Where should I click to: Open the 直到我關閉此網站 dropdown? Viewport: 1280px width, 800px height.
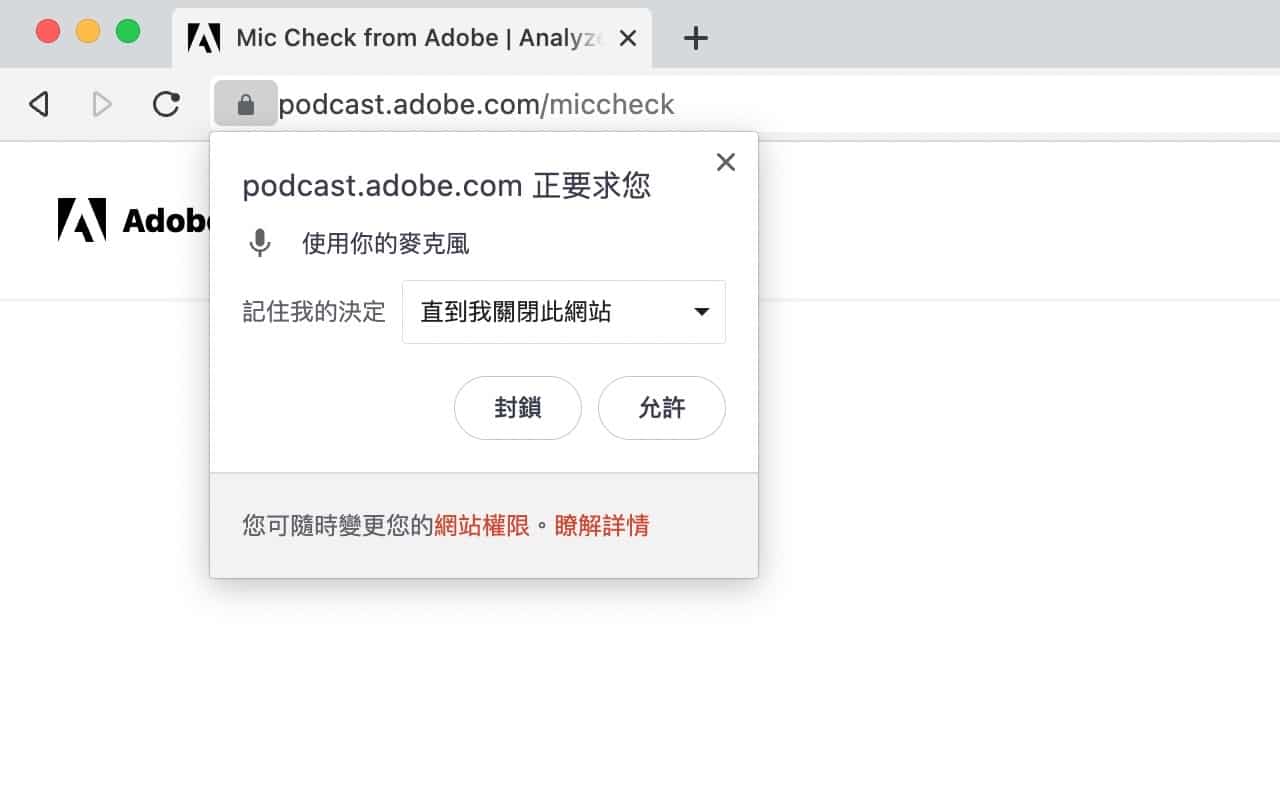tap(564, 312)
